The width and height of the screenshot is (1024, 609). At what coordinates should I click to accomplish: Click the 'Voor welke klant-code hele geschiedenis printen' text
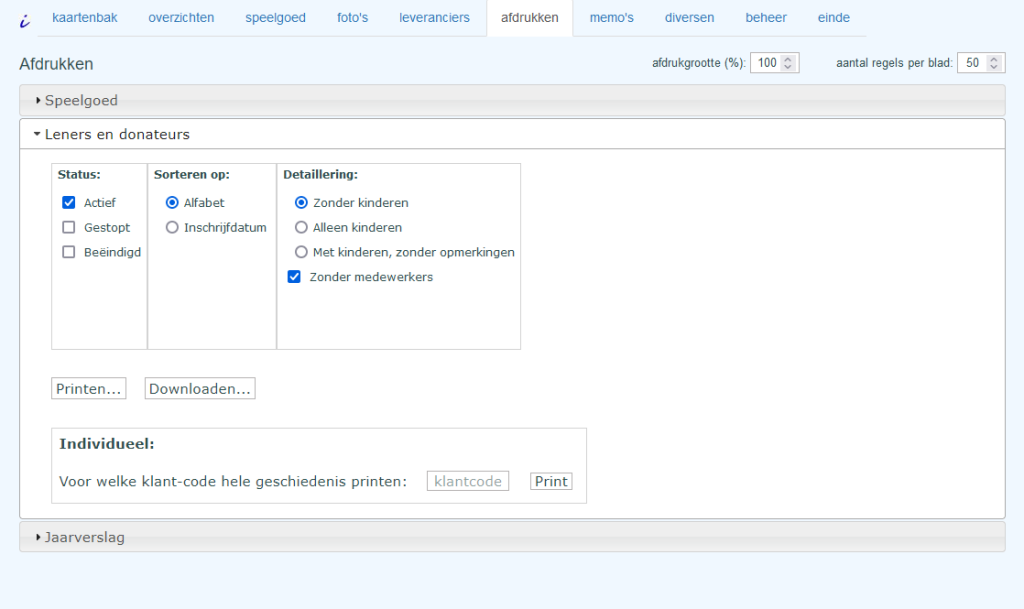click(x=233, y=482)
